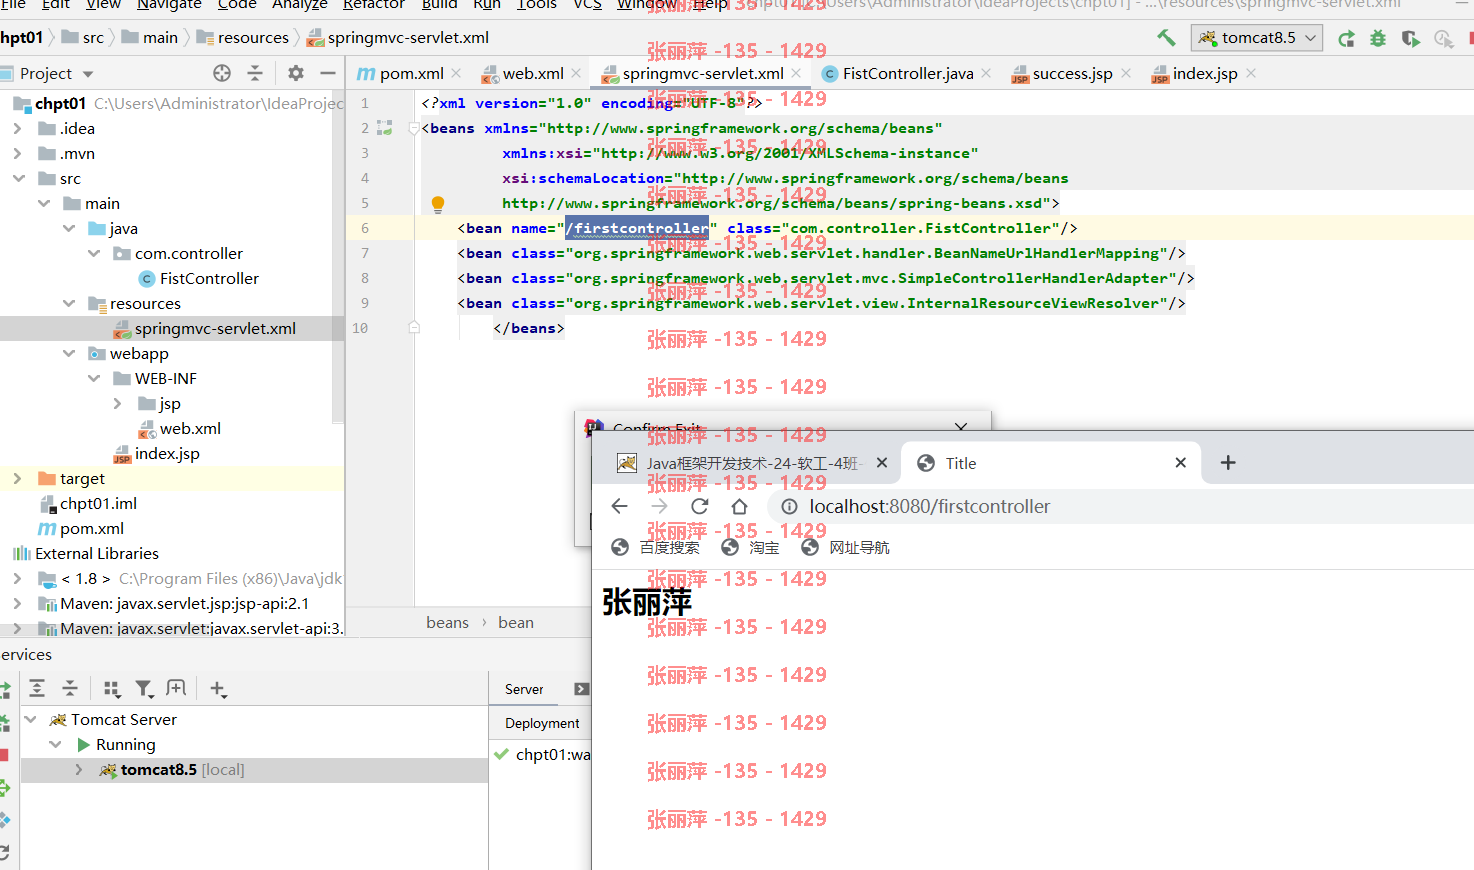The width and height of the screenshot is (1474, 870).
Task: Click the main breadcrumb in the navigation bar
Action: click(150, 38)
